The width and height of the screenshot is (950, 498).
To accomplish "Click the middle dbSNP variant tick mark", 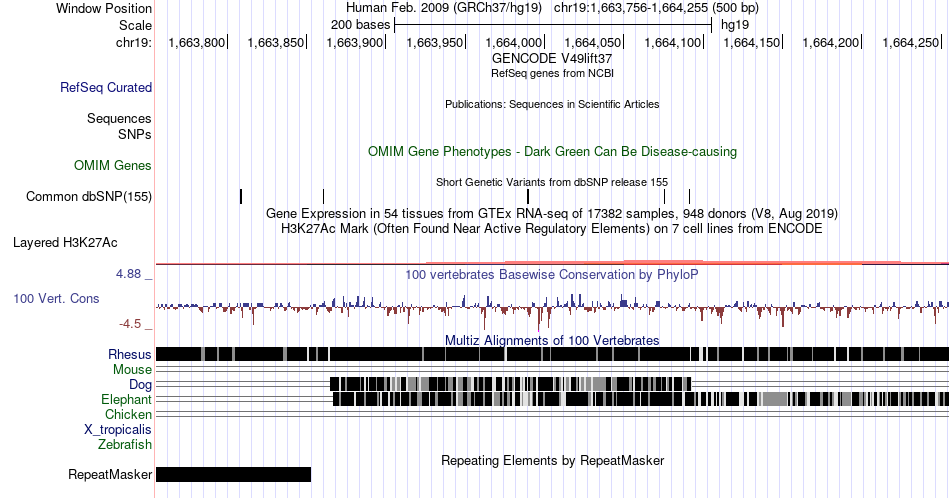I will [528, 196].
